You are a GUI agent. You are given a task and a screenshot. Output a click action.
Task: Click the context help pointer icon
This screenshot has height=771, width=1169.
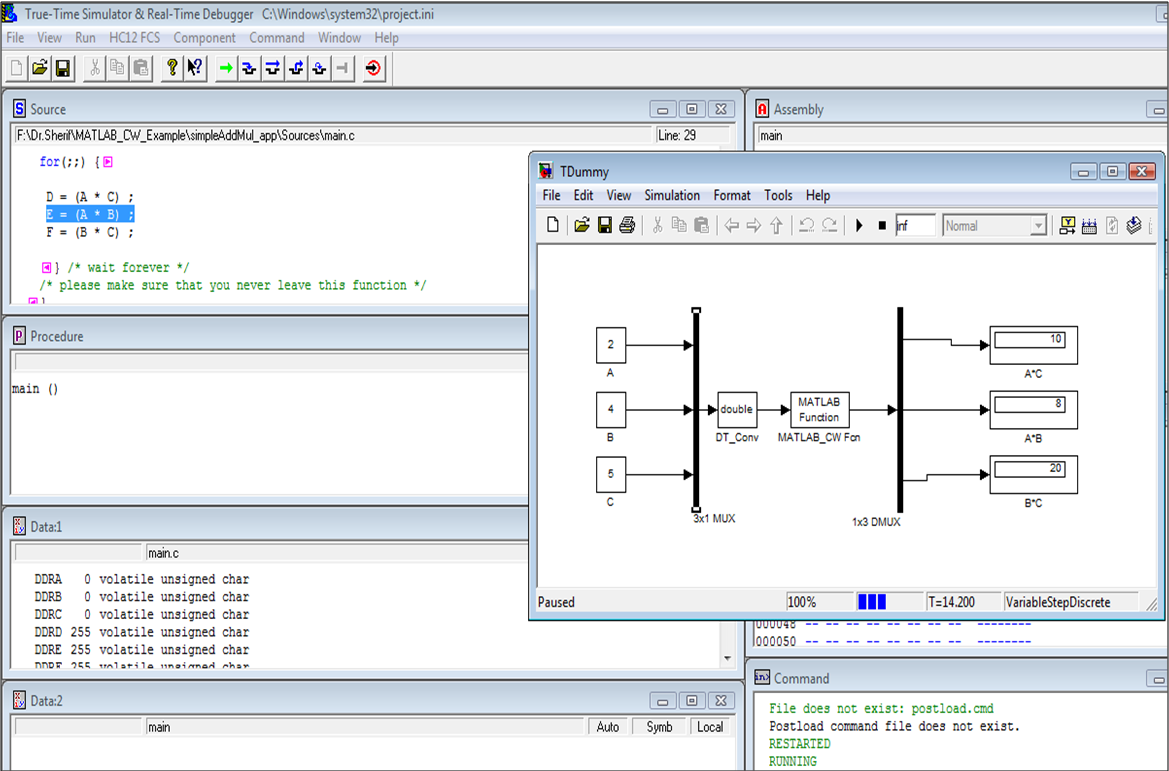195,69
